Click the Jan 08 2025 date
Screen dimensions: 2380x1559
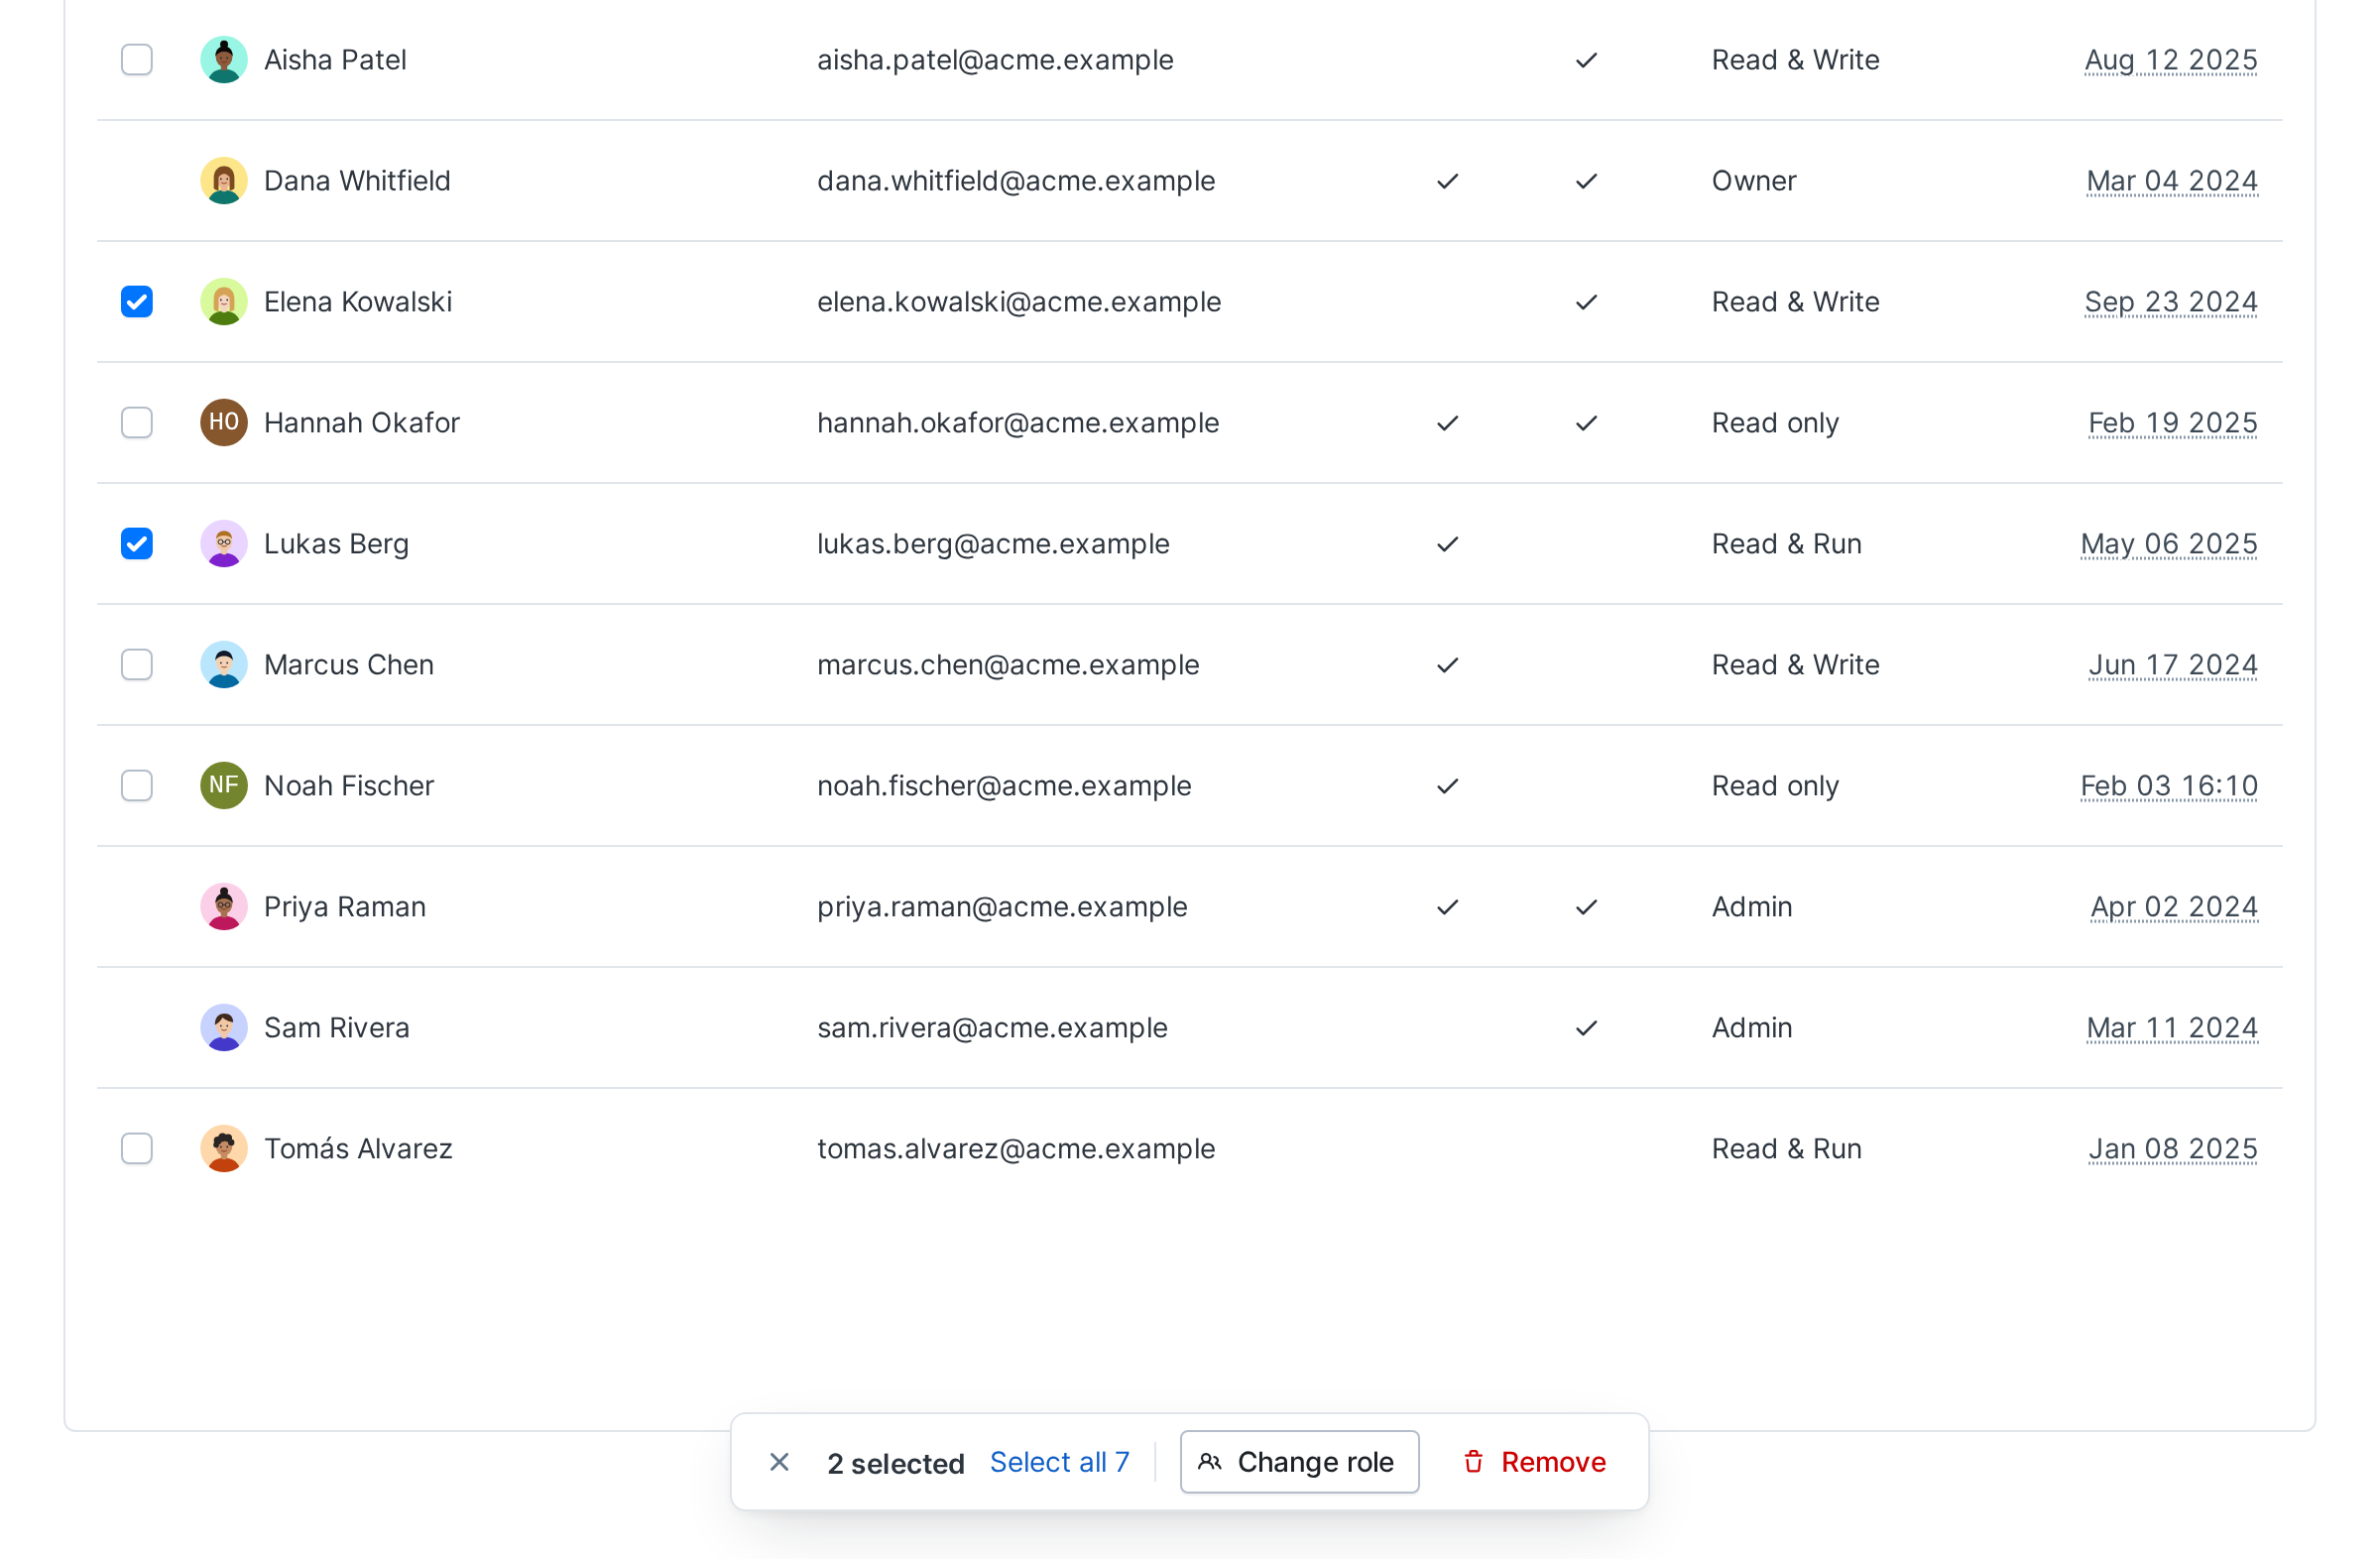coord(2173,1149)
